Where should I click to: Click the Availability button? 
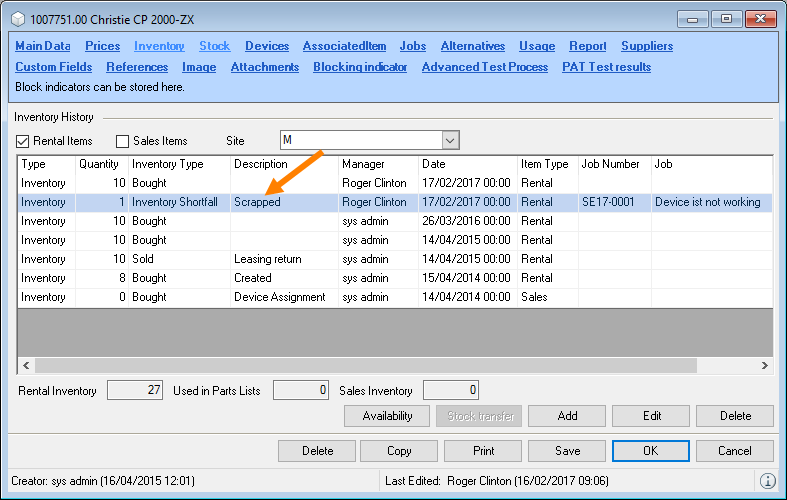[387, 416]
